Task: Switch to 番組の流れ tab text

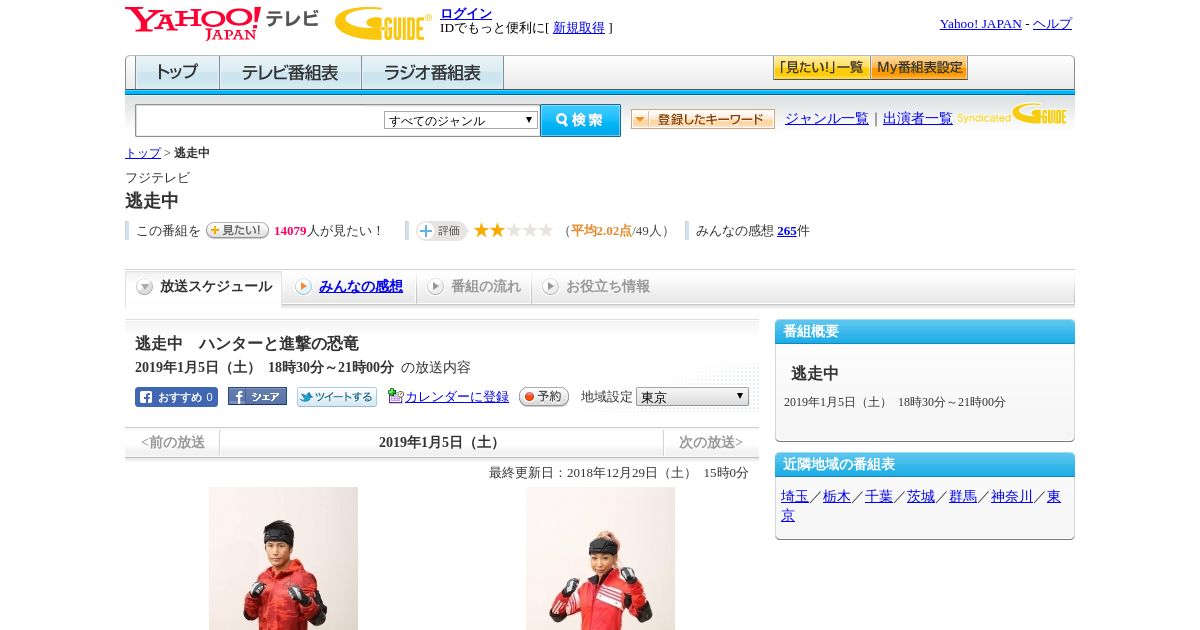Action: tap(486, 287)
